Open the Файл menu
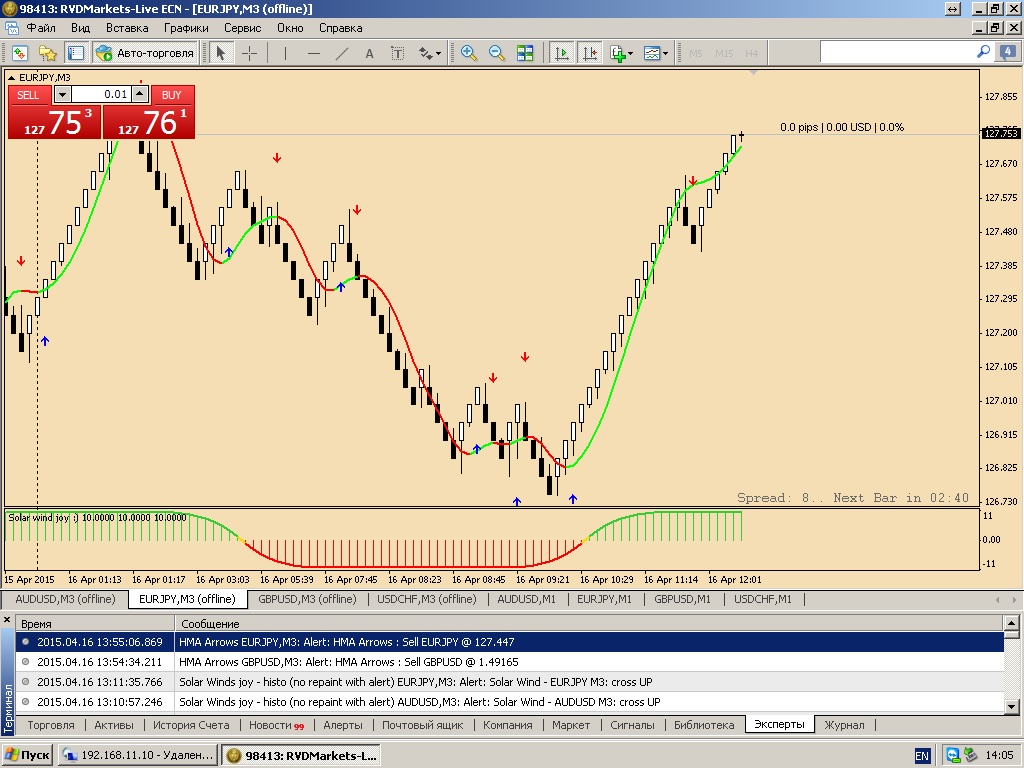This screenshot has height=768, width=1024. (x=40, y=28)
